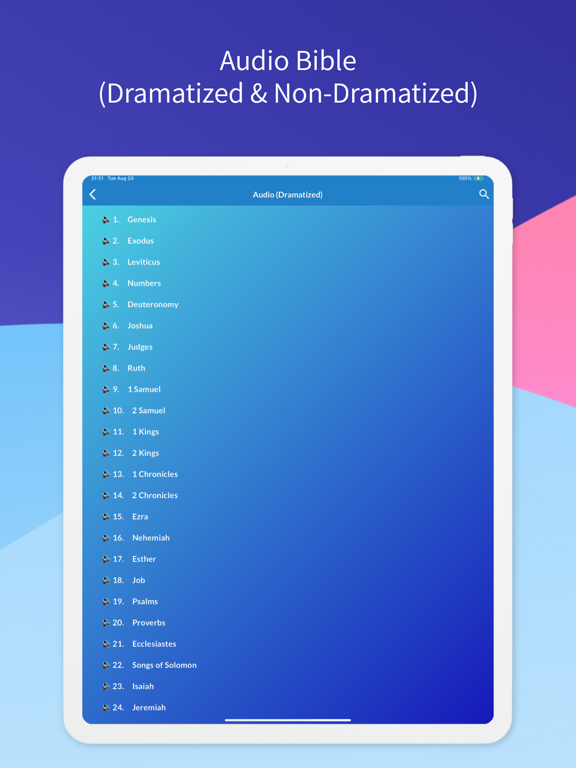Tap the speaker icon beside Genesis

[105, 220]
